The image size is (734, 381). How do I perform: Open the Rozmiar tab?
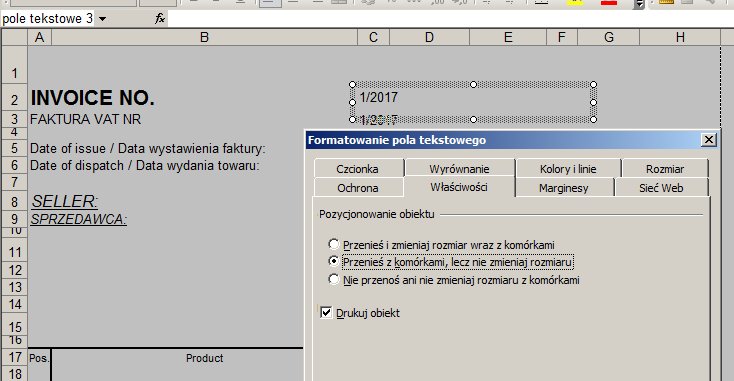coord(665,169)
